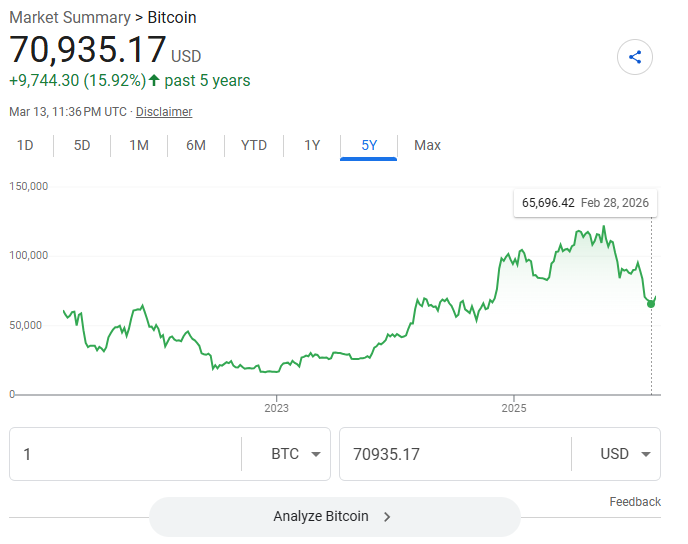The height and width of the screenshot is (544, 688).
Task: Switch to the 1M chart range
Action: (139, 145)
